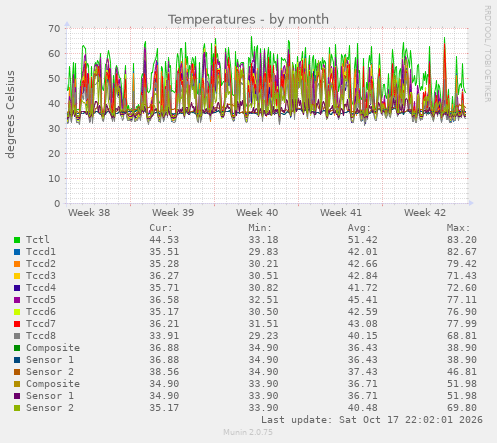
Task: Click the 'Tccd3' legend label
Action: (41, 276)
